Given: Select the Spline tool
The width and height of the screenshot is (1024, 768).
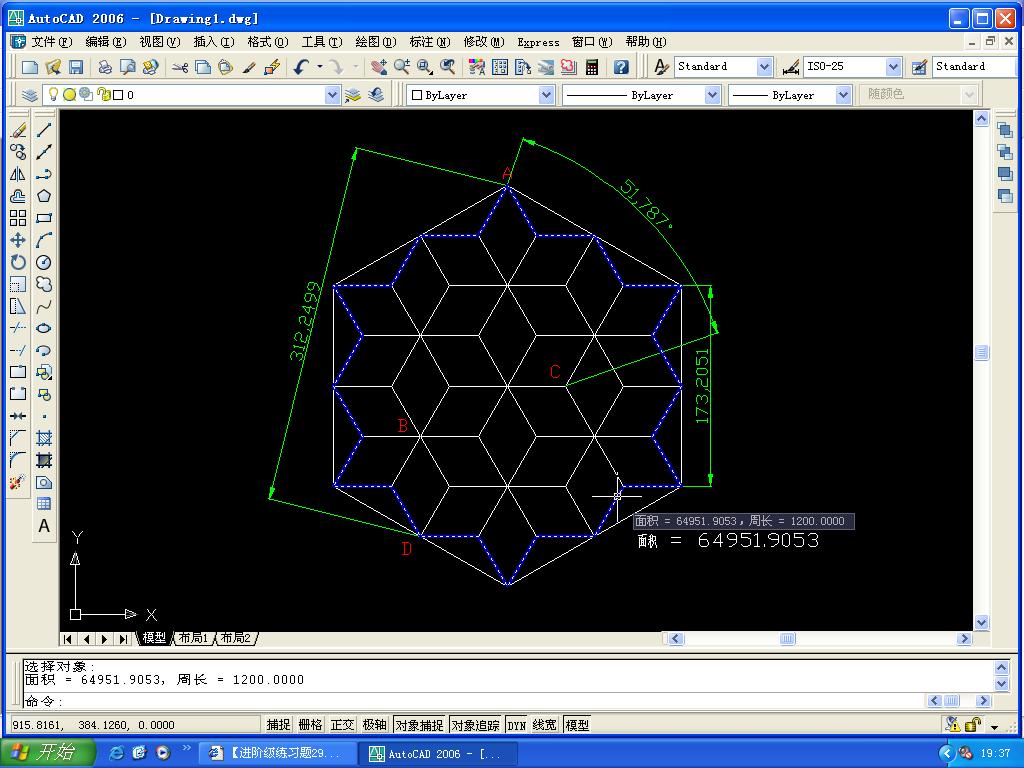Looking at the screenshot, I should (44, 306).
